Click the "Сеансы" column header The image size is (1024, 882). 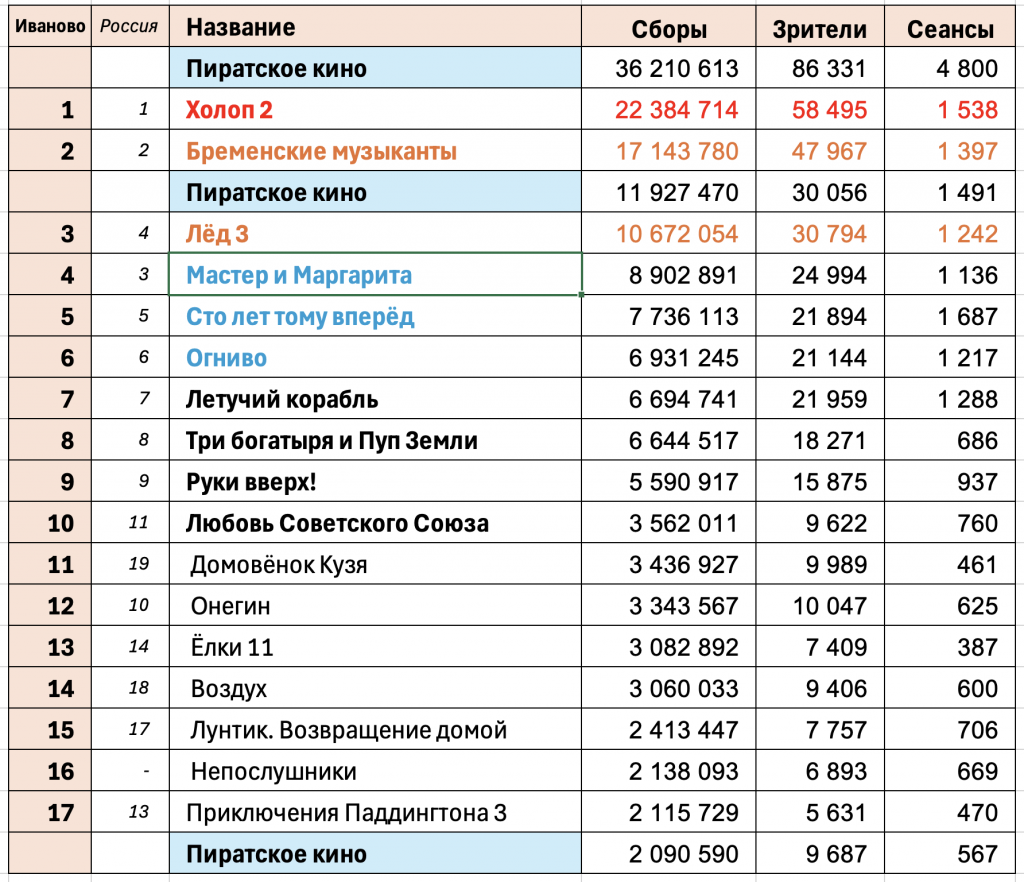950,27
